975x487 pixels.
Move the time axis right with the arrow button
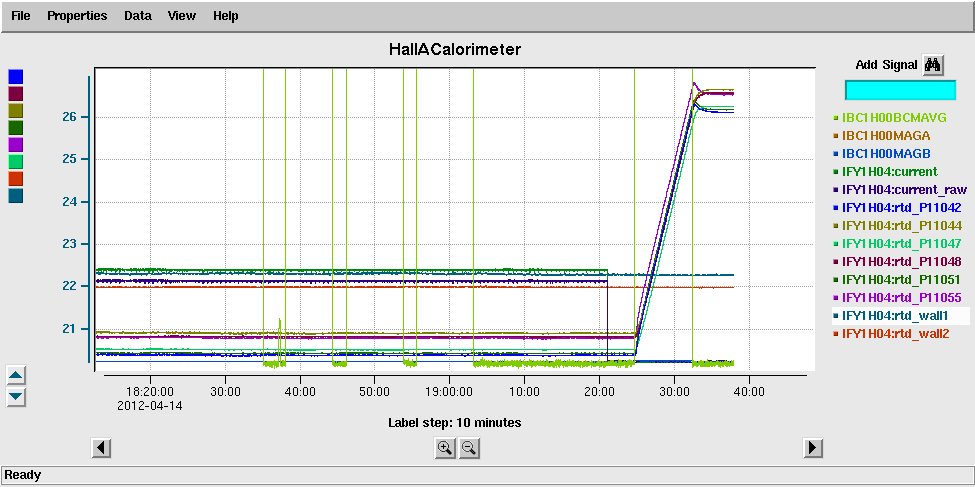813,448
